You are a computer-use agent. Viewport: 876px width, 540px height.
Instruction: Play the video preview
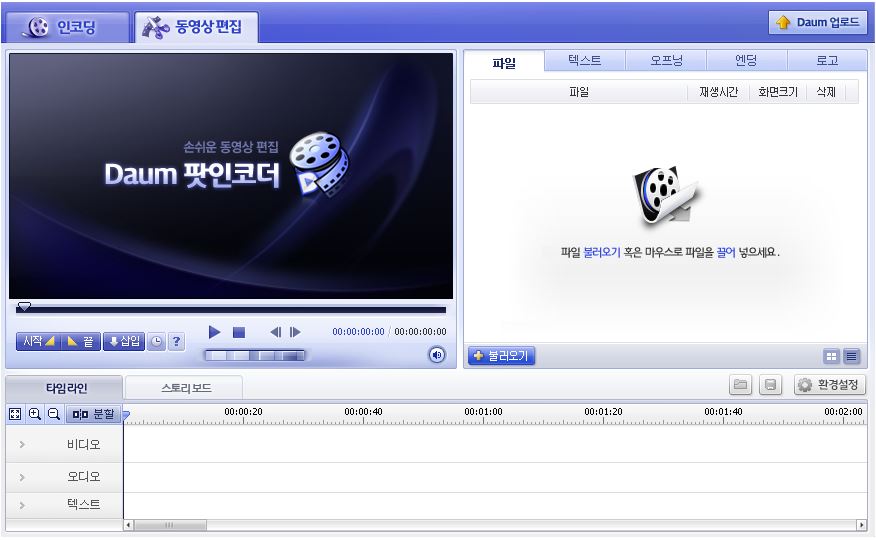click(x=214, y=332)
